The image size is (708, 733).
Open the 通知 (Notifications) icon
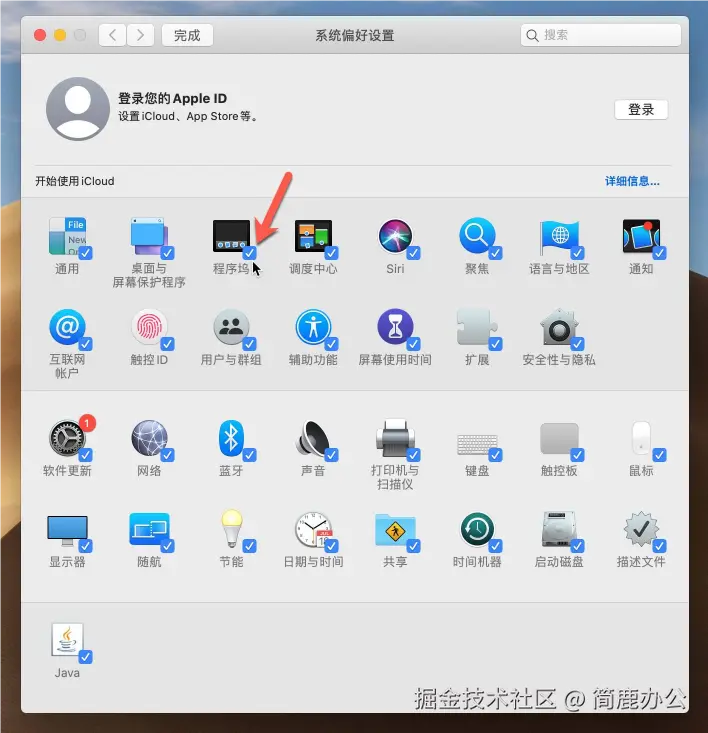pyautogui.click(x=641, y=236)
